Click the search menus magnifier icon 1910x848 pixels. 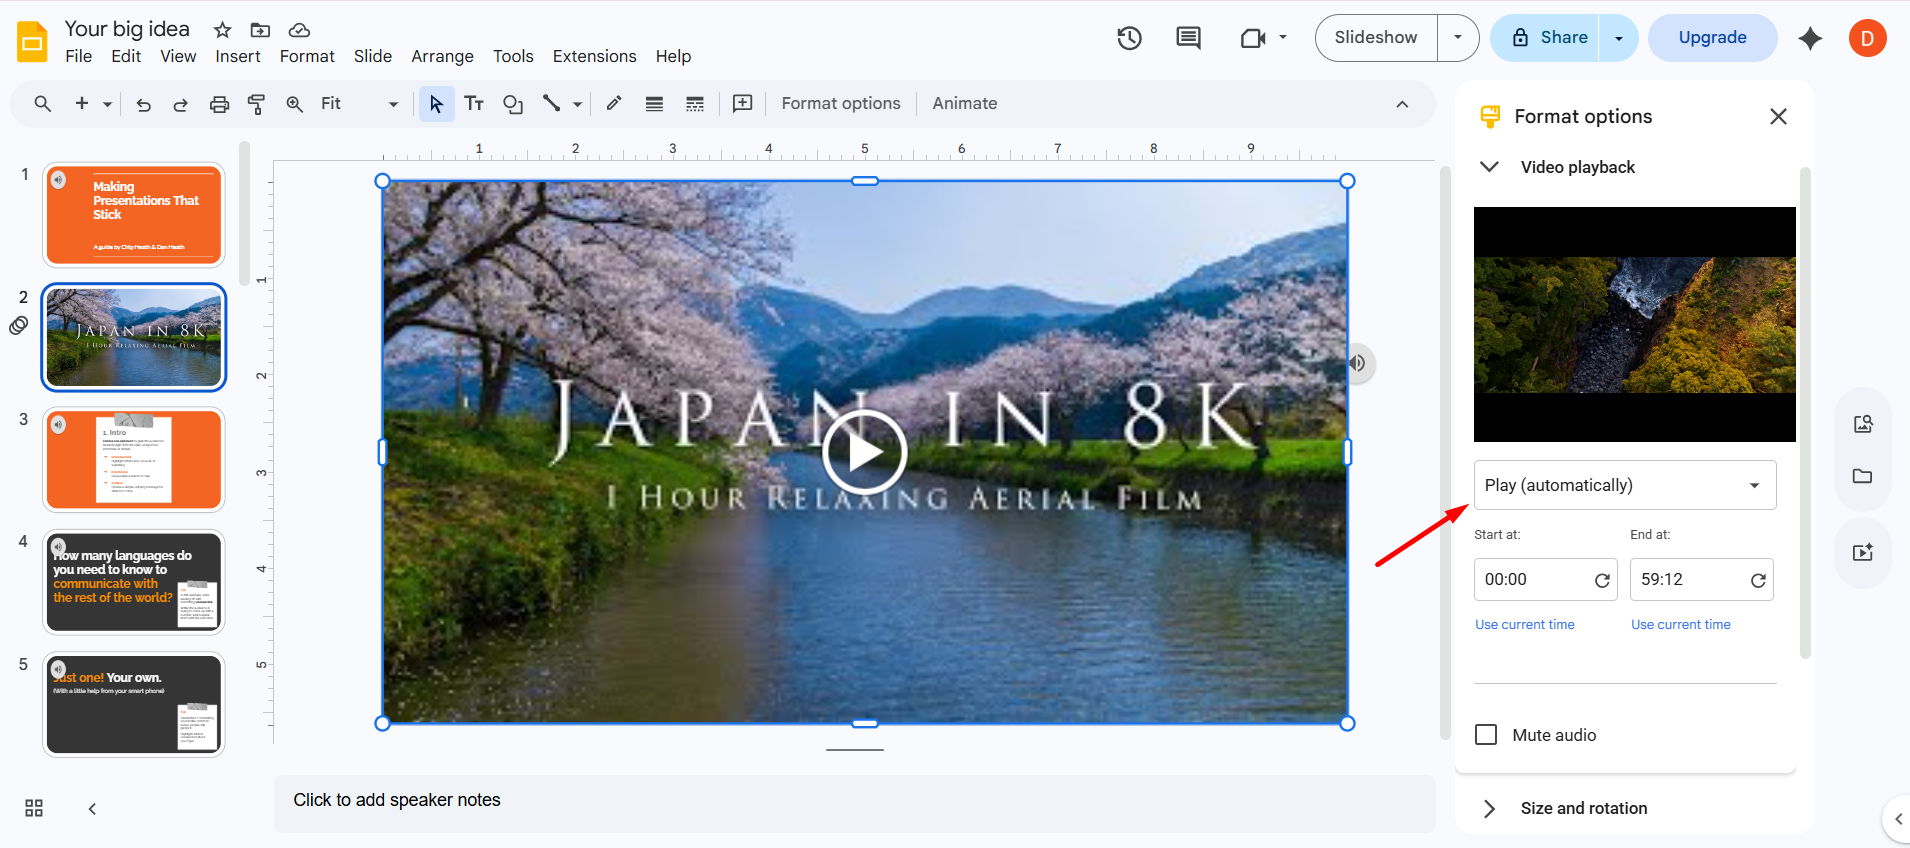click(x=42, y=103)
